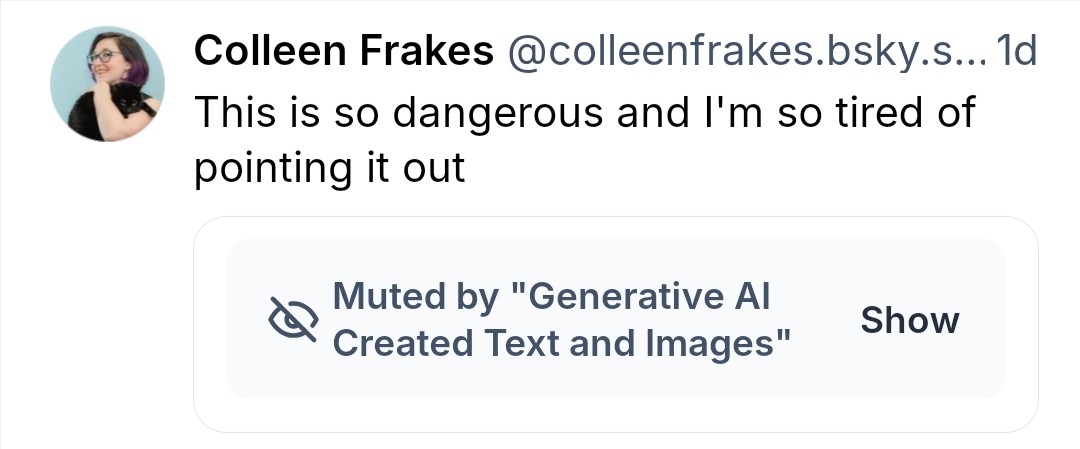The image size is (1080, 449).
Task: Open the "1d" post timestamp
Action: [1018, 51]
